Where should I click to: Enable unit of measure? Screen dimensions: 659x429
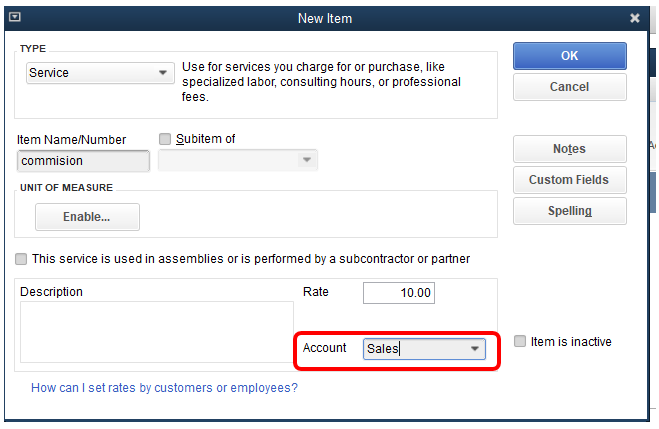(x=87, y=217)
